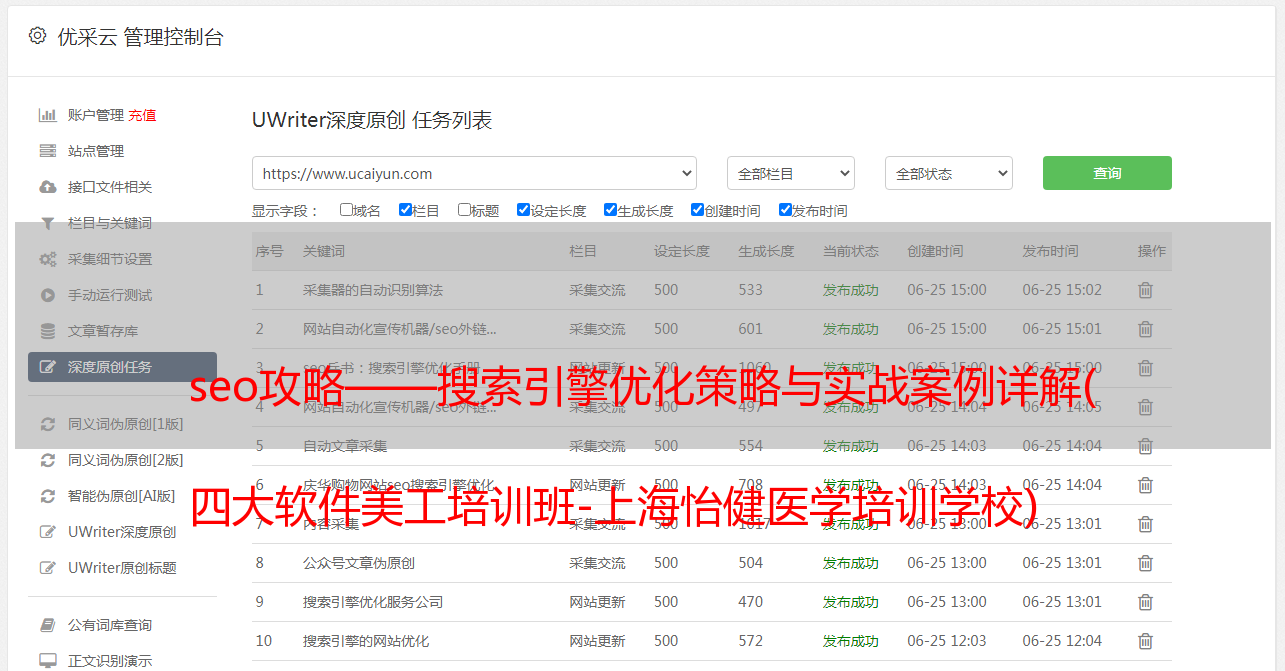Select 深度原创任务 in the sidebar
Viewport: 1285px width, 671px height.
coord(122,367)
